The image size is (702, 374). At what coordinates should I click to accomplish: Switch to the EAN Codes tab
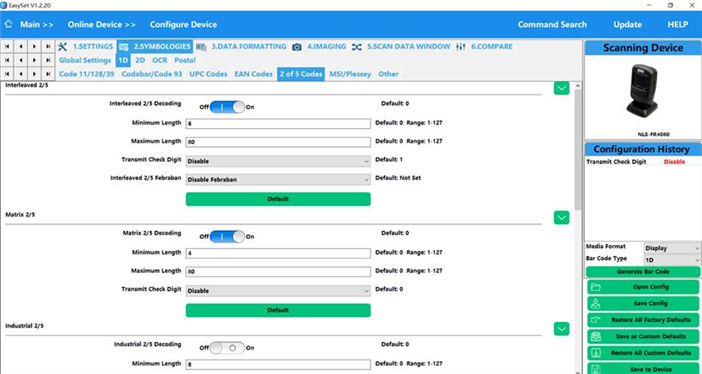[253, 74]
